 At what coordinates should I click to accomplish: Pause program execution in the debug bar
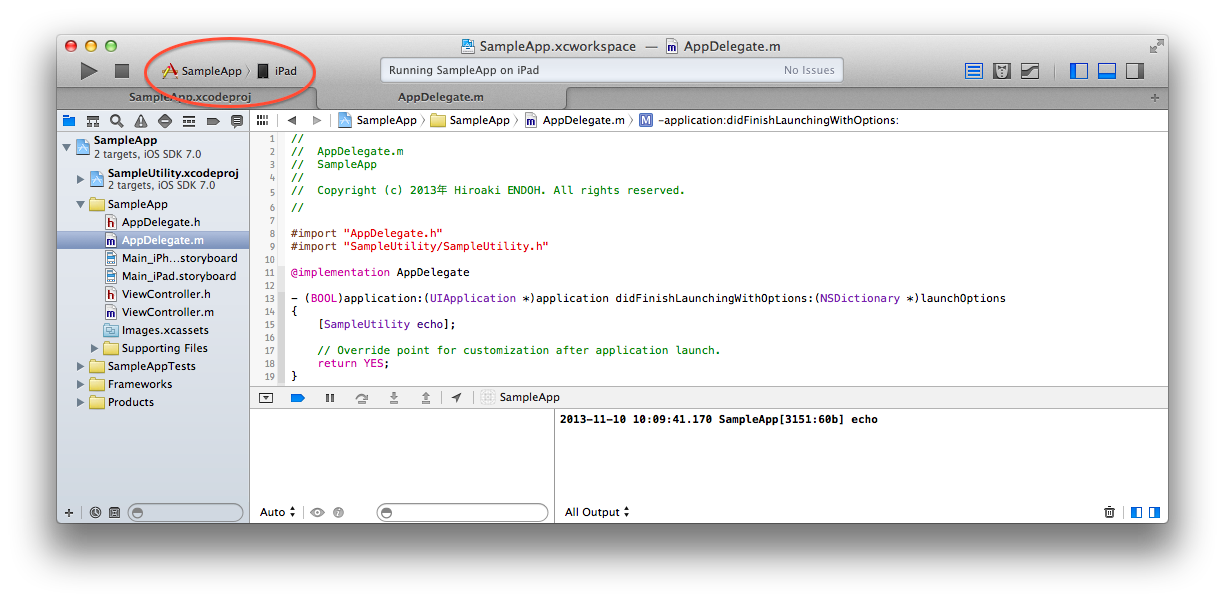point(330,398)
